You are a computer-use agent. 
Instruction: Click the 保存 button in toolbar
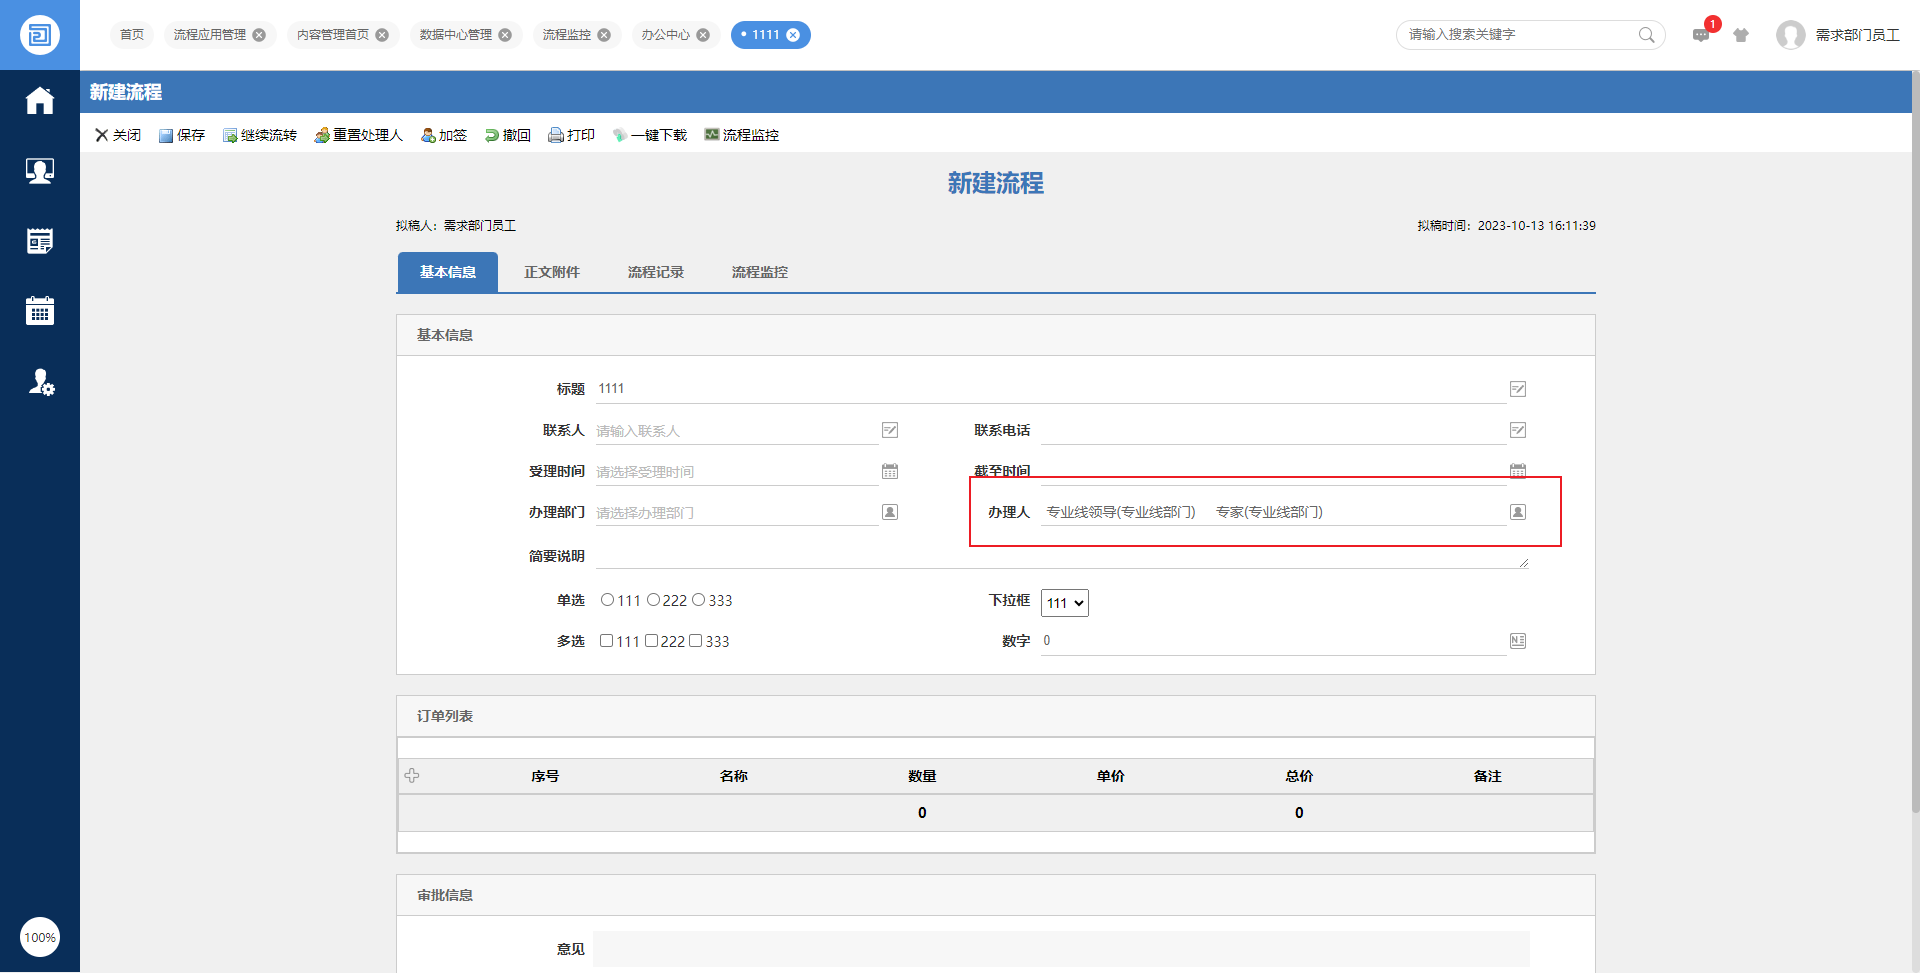(182, 135)
